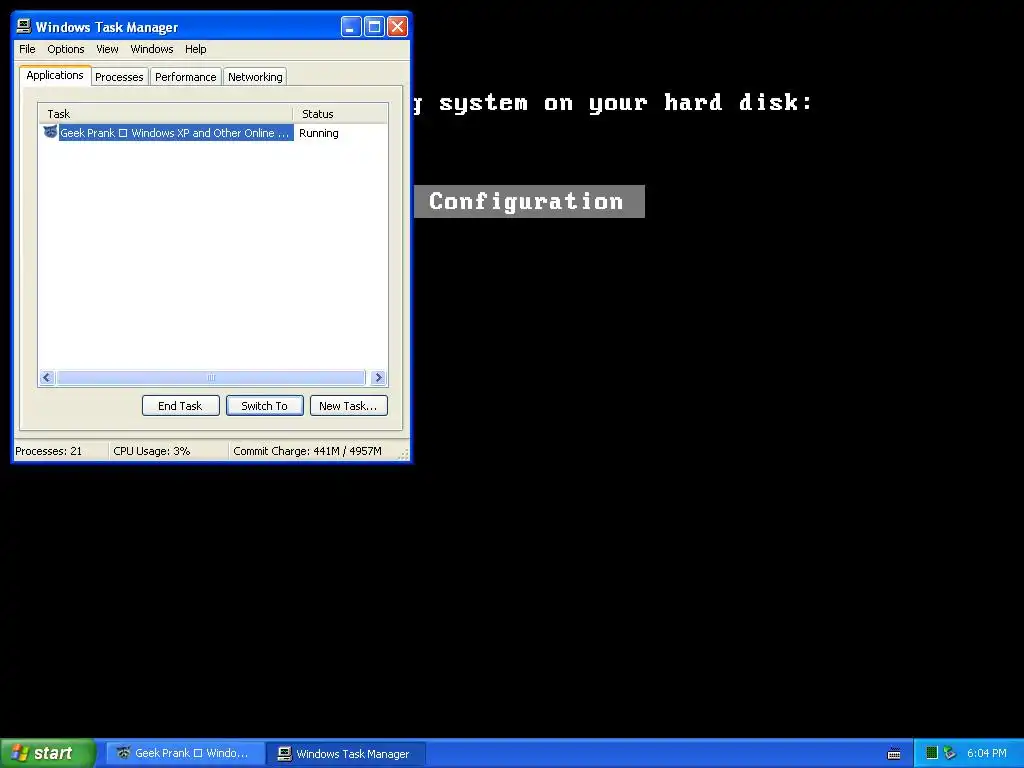The height and width of the screenshot is (768, 1024).
Task: Minimize the Task Manager window
Action: (351, 27)
